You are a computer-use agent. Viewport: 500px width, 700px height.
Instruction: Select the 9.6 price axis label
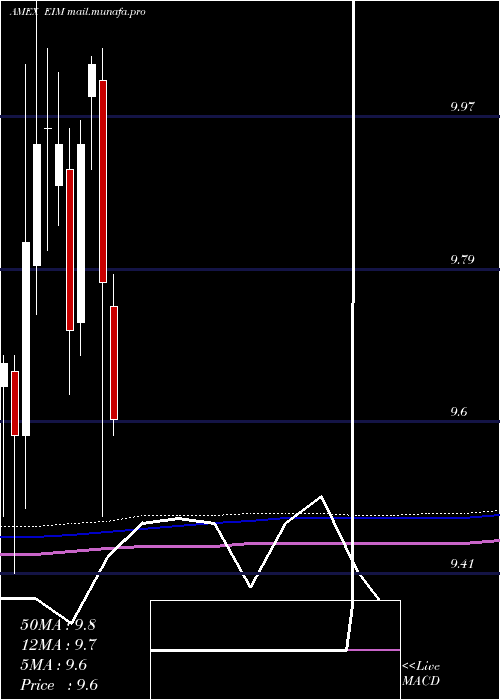459,411
